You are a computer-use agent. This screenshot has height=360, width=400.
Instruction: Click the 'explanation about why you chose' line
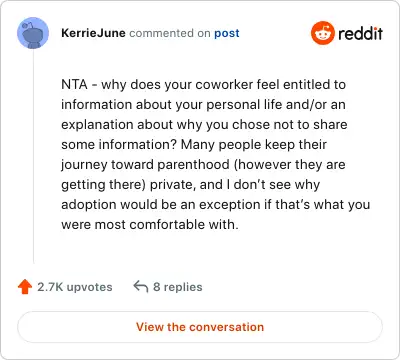point(204,125)
